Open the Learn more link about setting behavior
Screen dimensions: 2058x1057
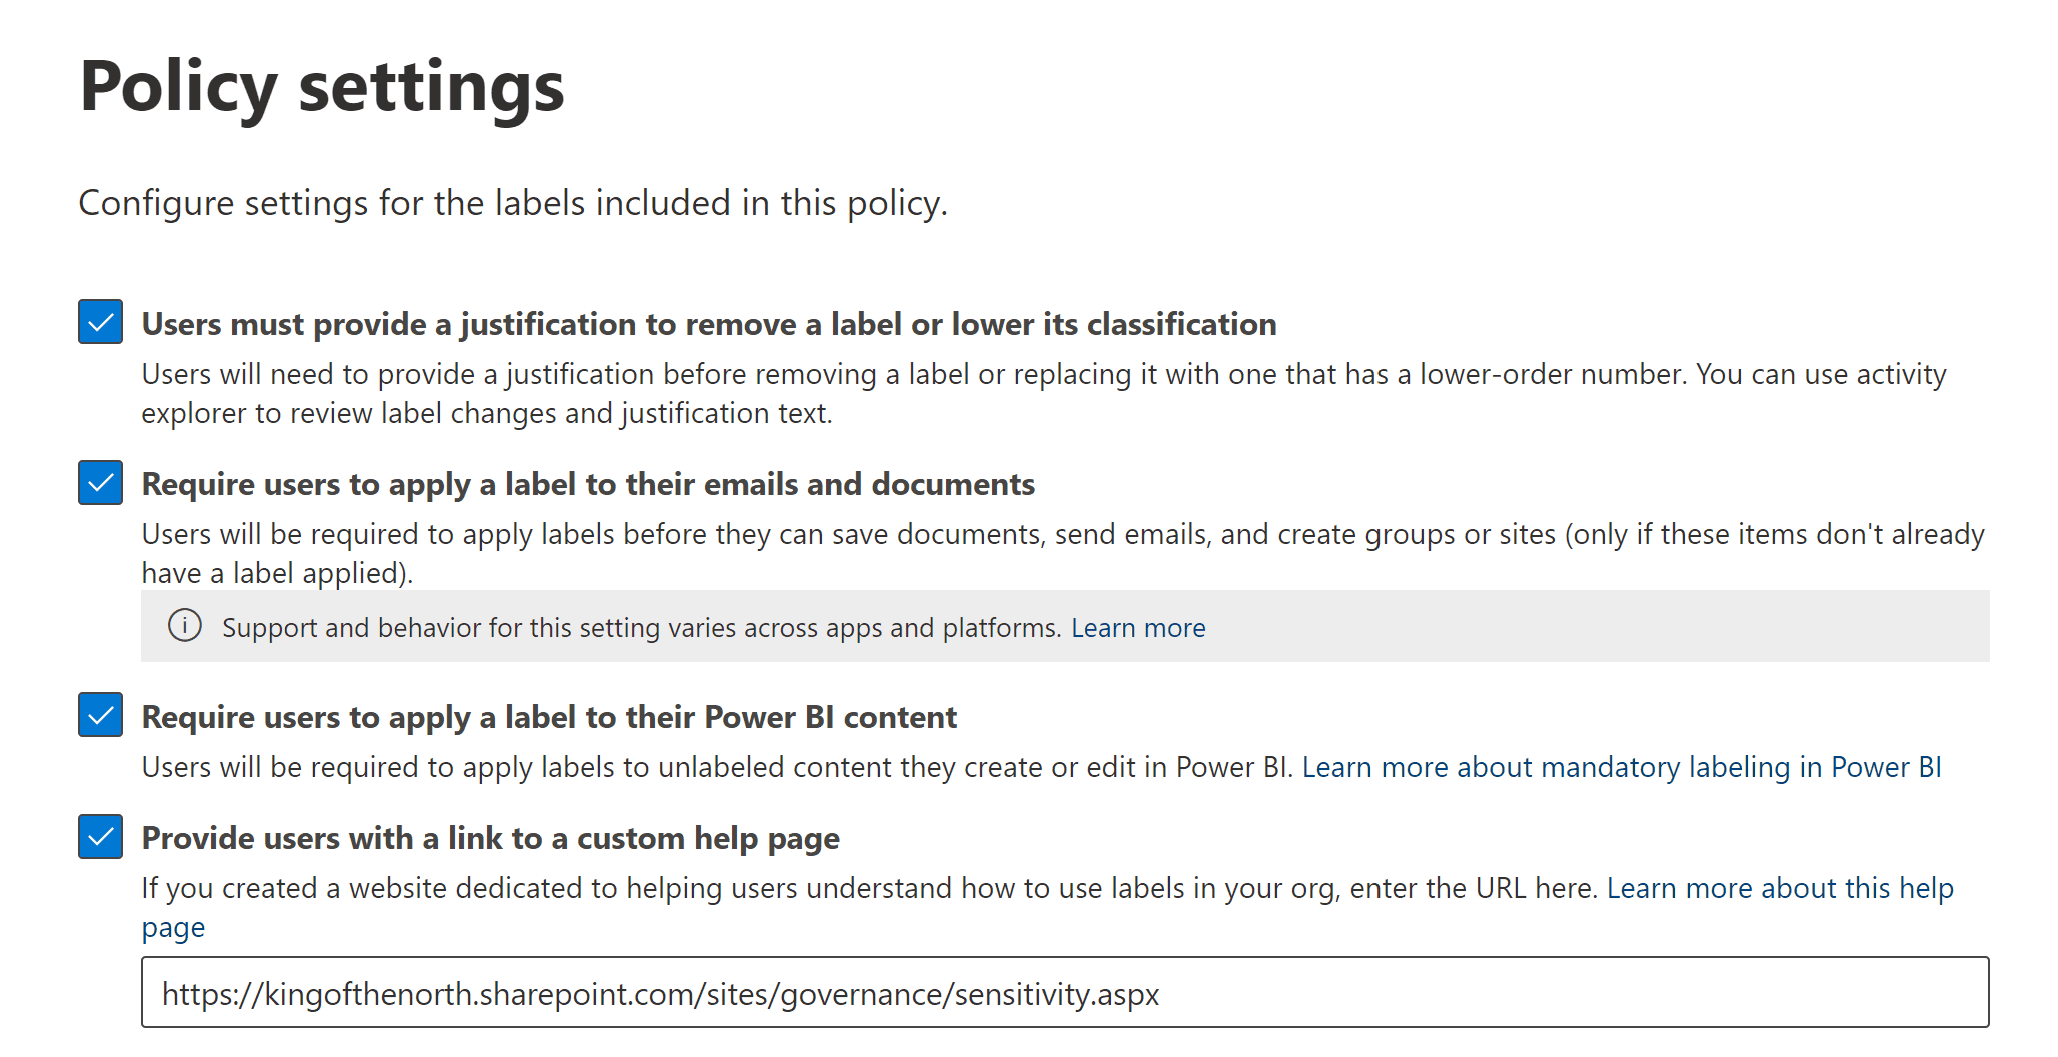pyautogui.click(x=1139, y=627)
